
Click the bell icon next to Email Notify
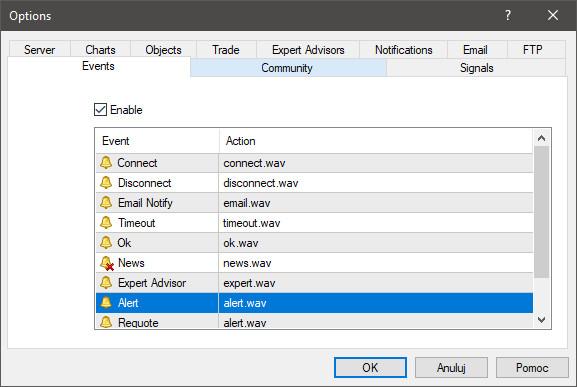click(106, 202)
